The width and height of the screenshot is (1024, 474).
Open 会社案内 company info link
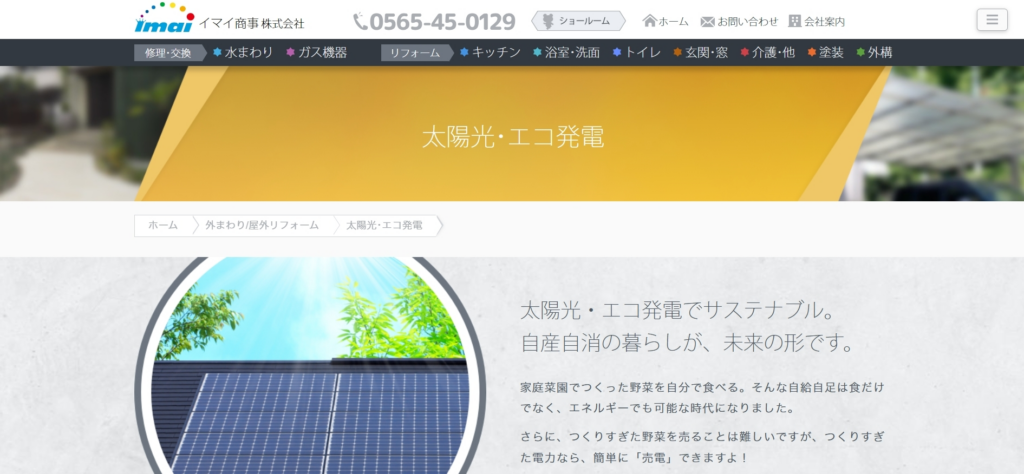pyautogui.click(x=824, y=22)
